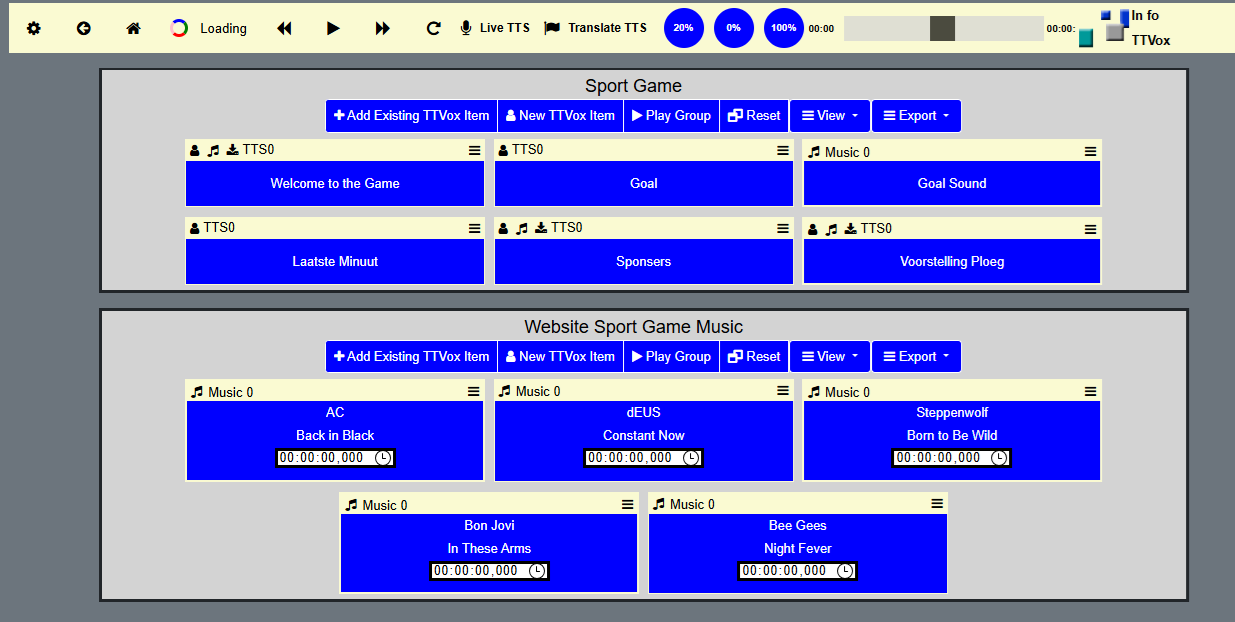1235x622 pixels.
Task: Click Add Existing TTVox Item in Music group
Action: (411, 357)
